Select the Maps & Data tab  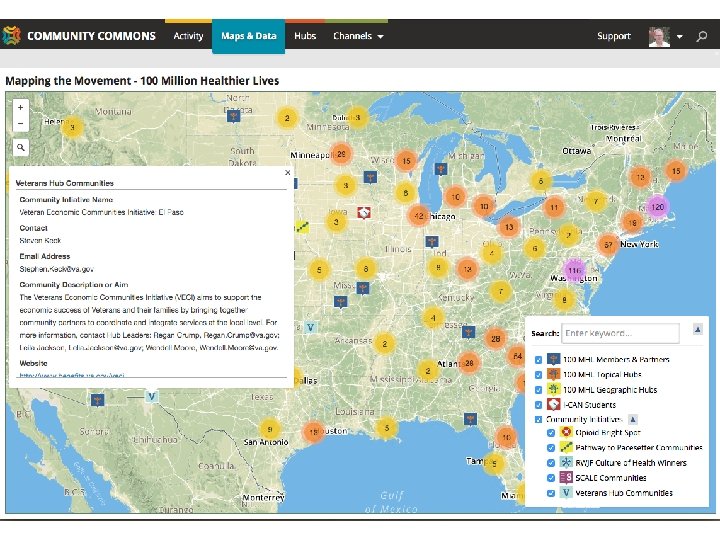(x=248, y=37)
